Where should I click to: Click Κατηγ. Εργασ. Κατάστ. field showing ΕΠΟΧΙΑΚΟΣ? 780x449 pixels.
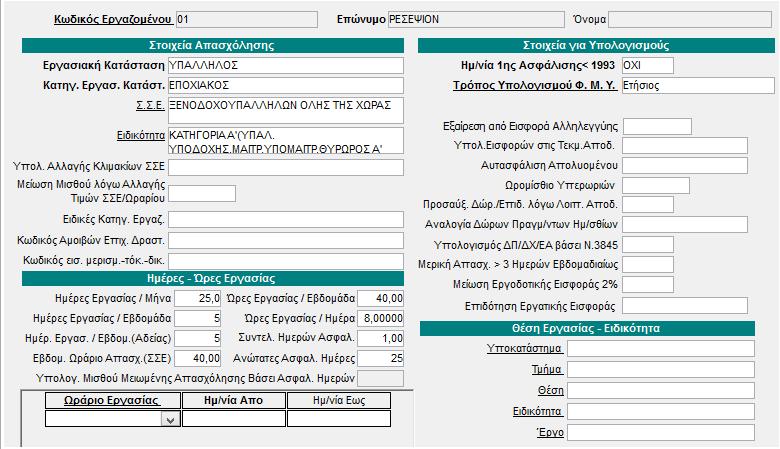(x=286, y=86)
